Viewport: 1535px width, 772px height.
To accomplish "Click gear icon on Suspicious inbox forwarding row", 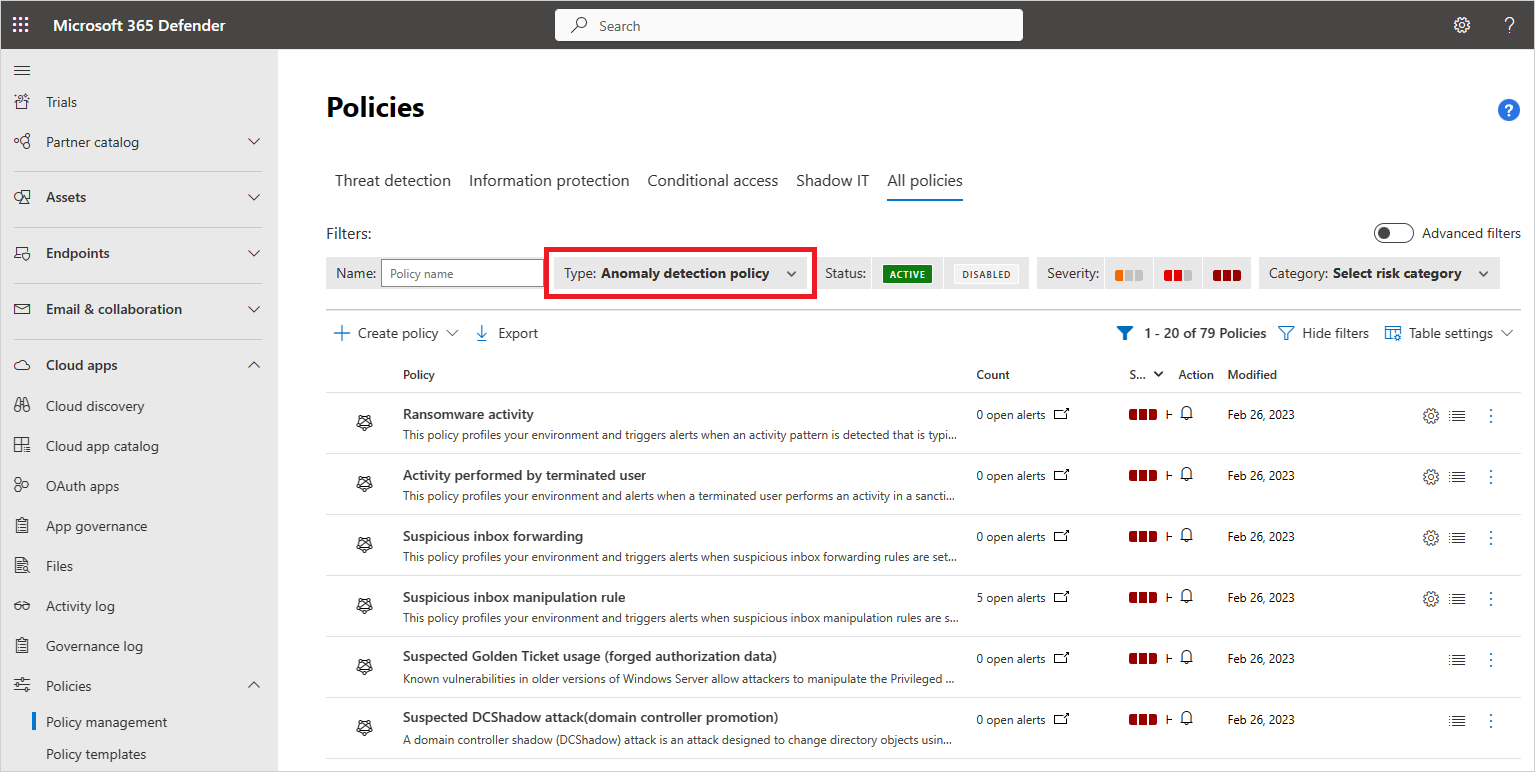I will point(1430,537).
